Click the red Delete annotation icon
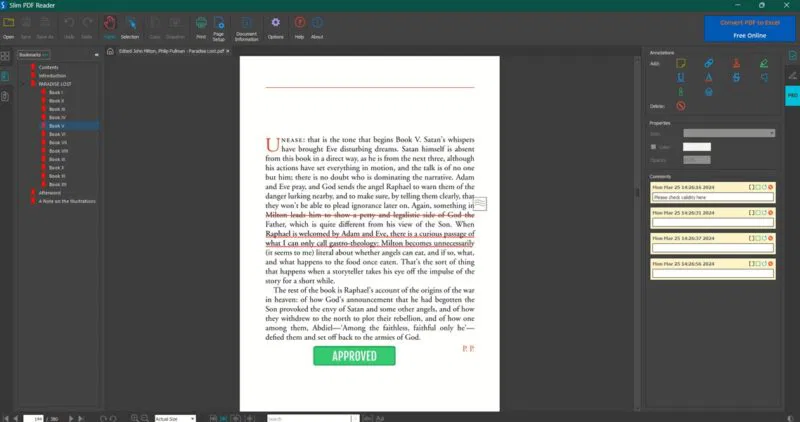The width and height of the screenshot is (800, 422). pos(681,106)
